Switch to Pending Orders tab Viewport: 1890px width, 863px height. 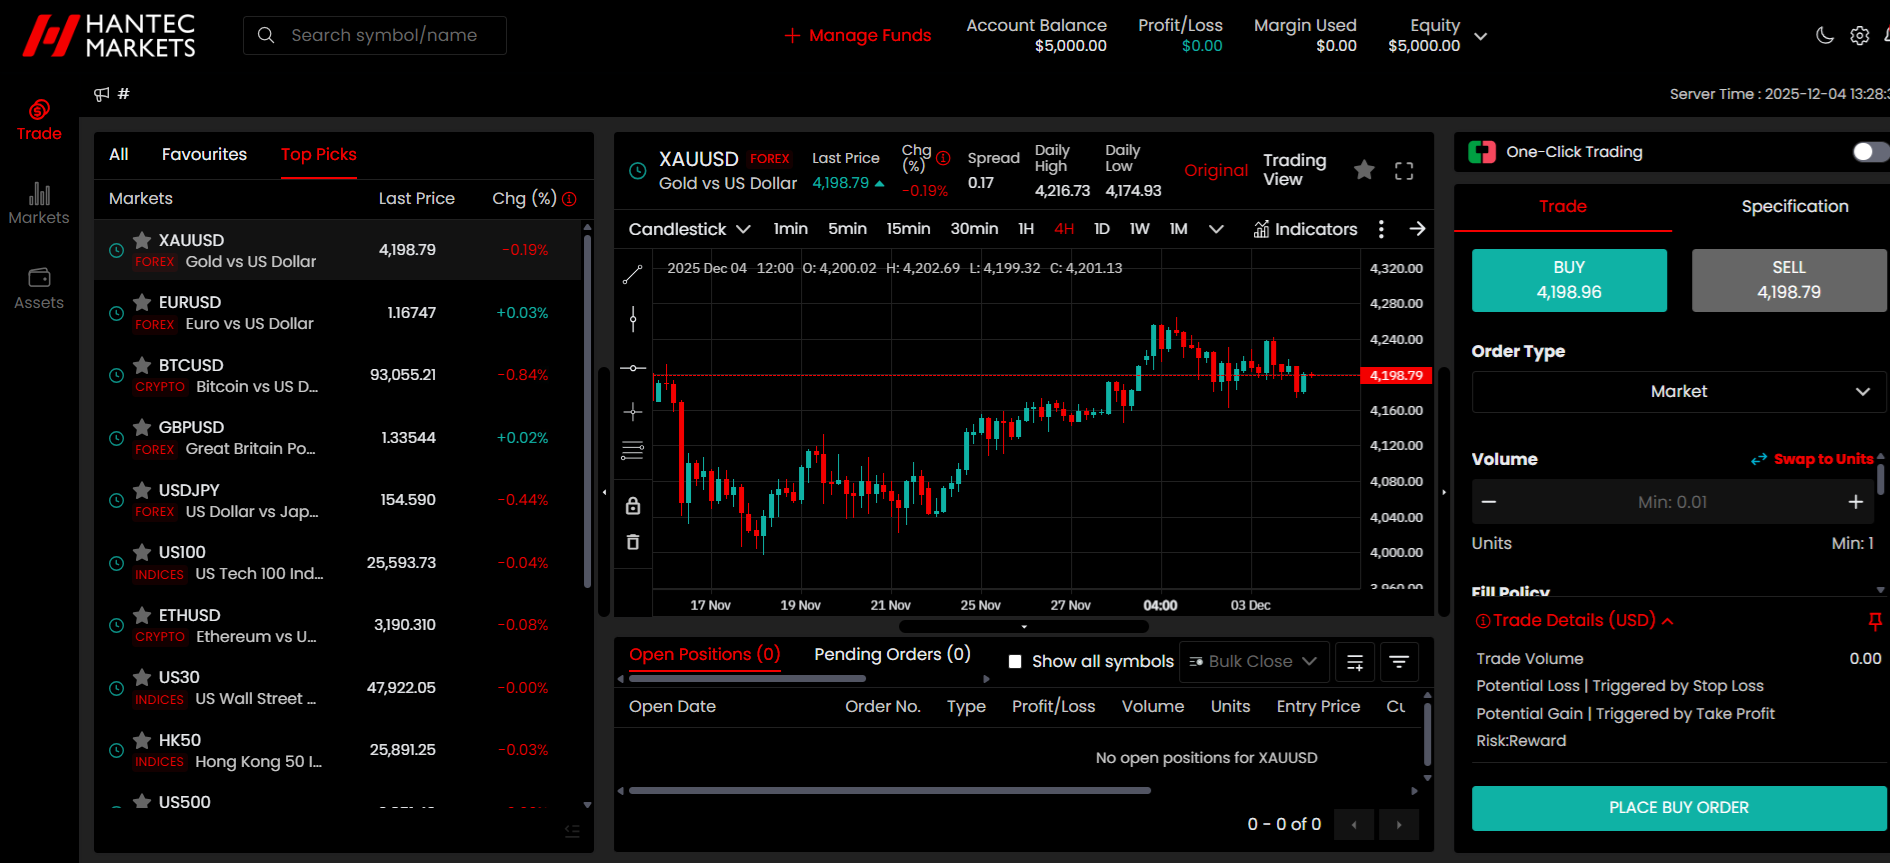point(892,654)
